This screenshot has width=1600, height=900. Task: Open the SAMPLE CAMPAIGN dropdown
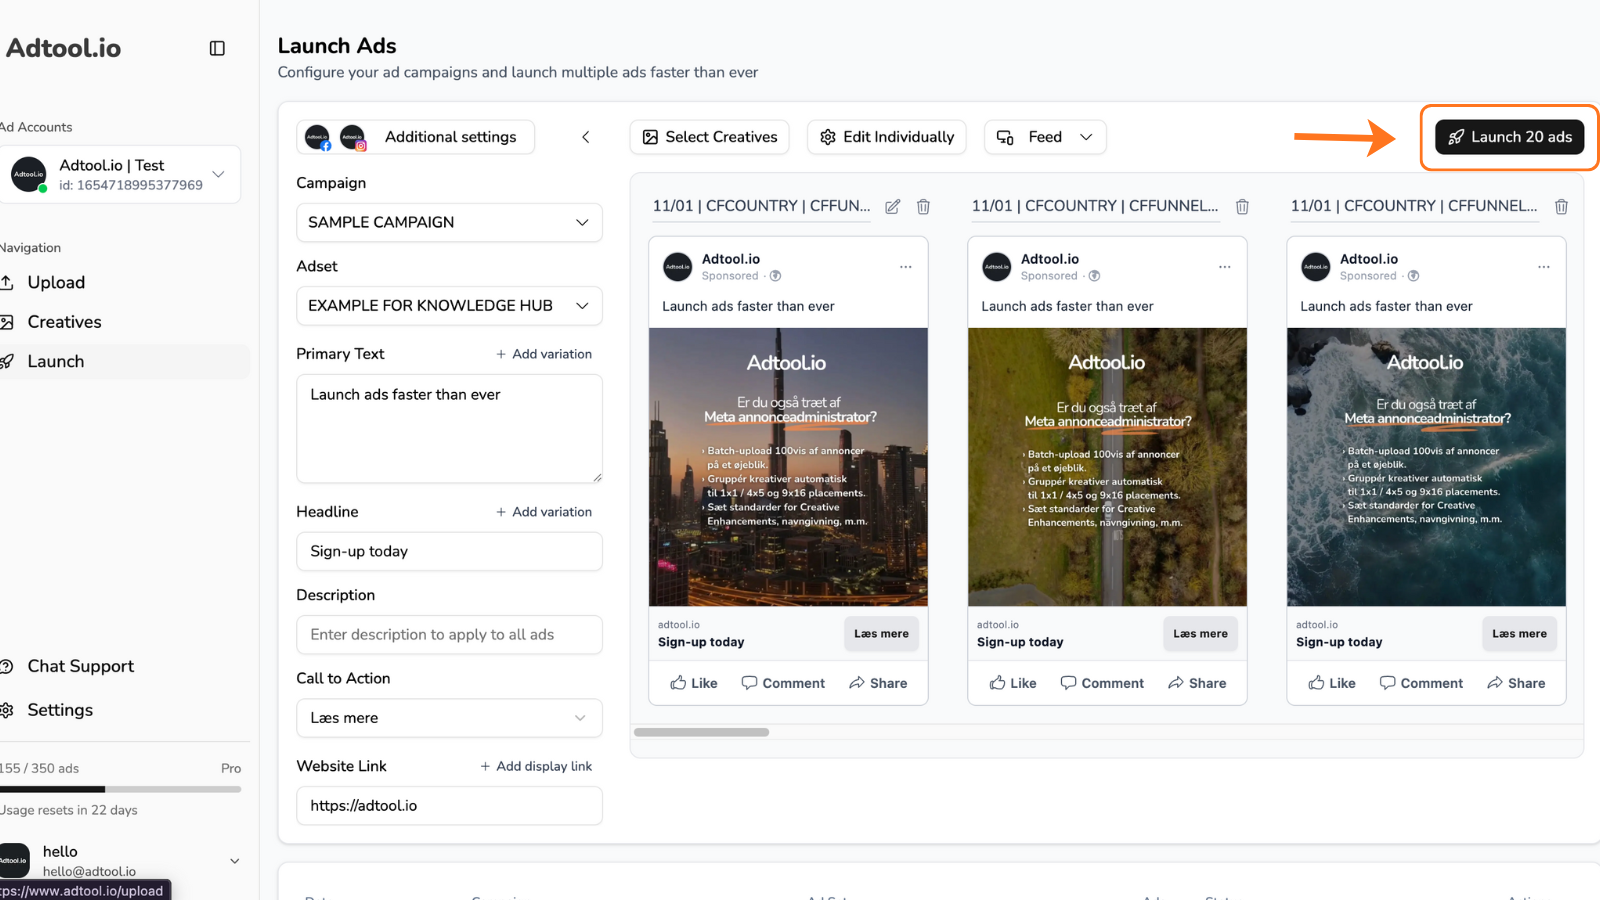(x=449, y=222)
